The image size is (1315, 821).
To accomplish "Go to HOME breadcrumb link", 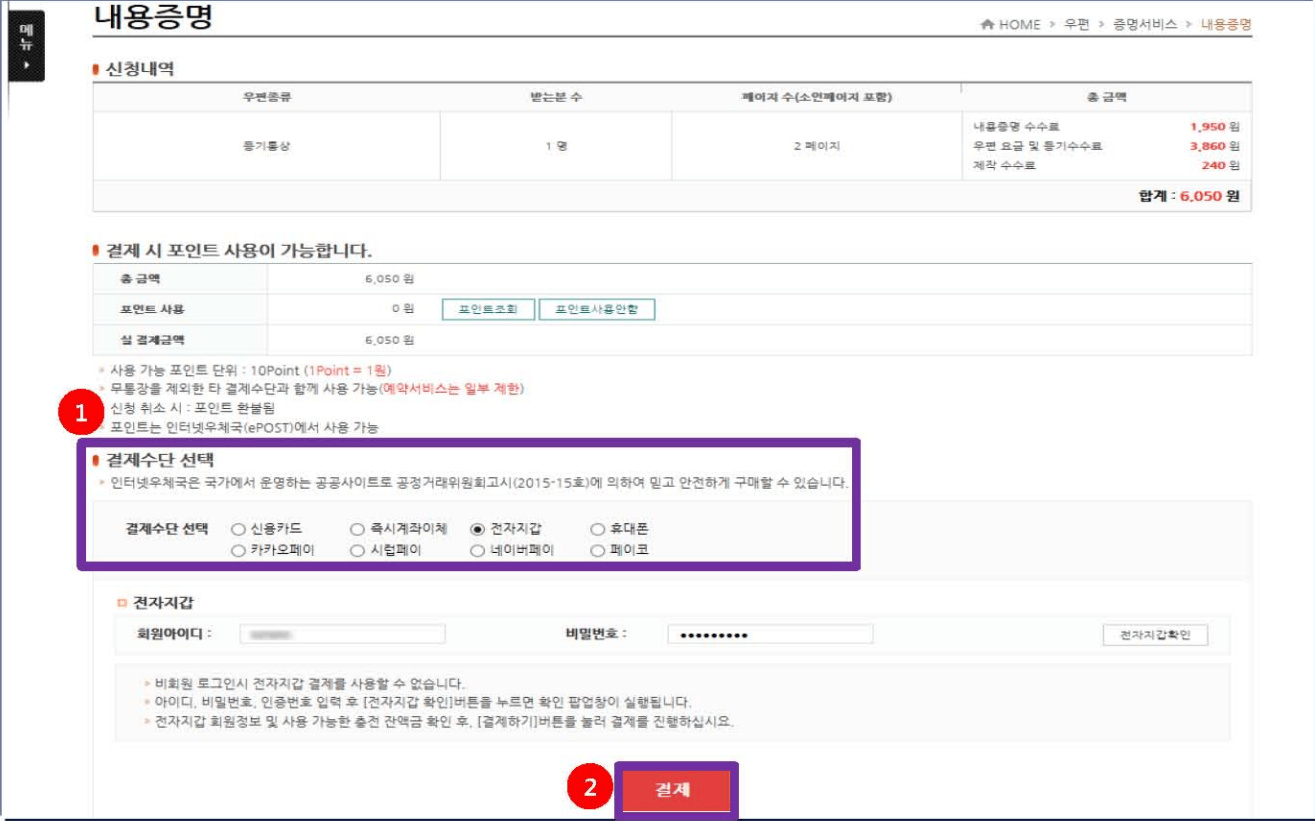I will [1019, 24].
